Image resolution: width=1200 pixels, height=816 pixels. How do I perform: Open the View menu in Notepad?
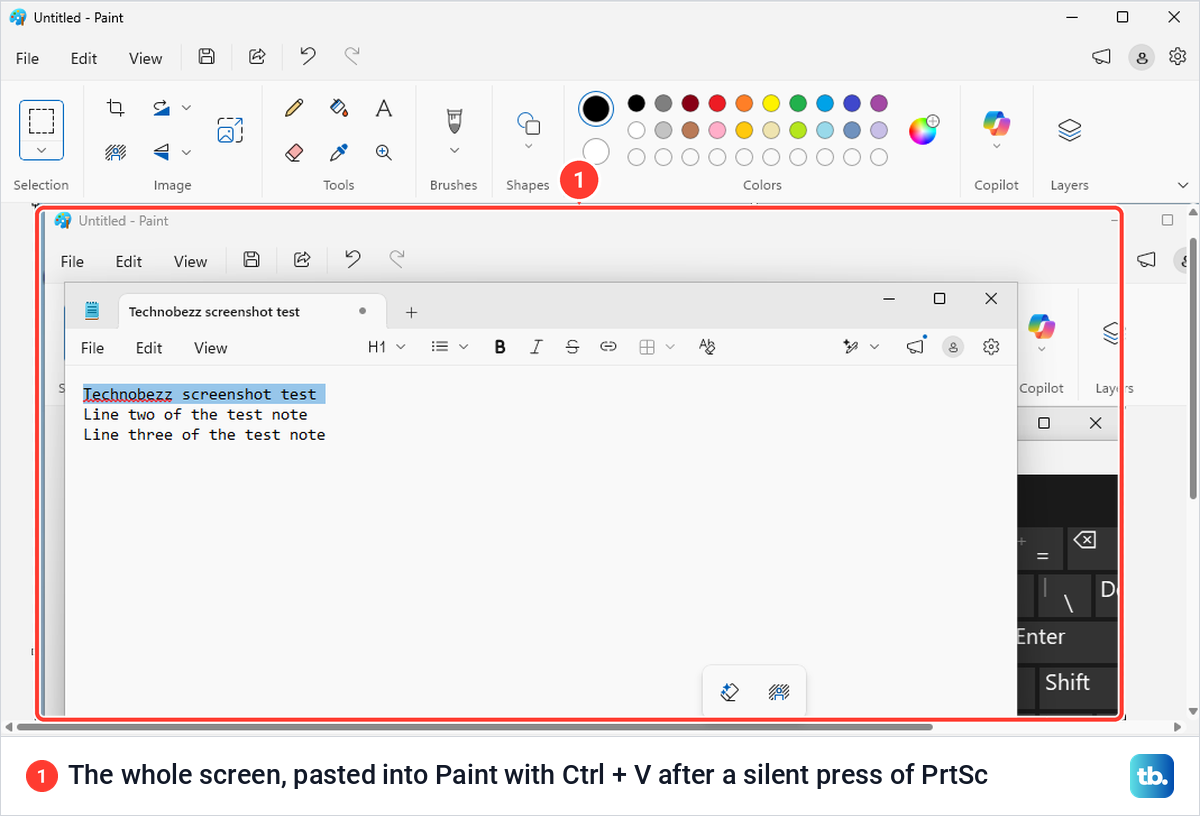pos(210,348)
